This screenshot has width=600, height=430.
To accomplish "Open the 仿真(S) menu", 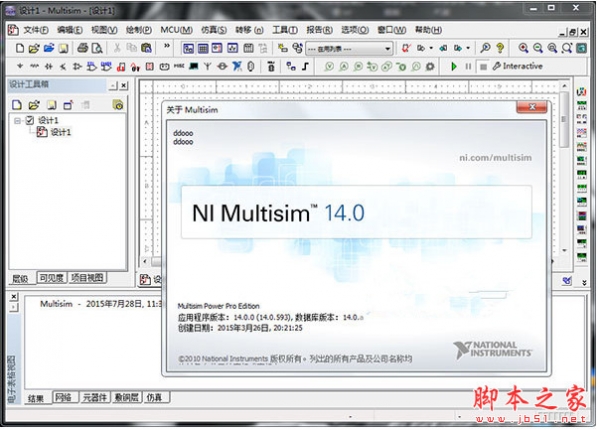I will tap(214, 30).
